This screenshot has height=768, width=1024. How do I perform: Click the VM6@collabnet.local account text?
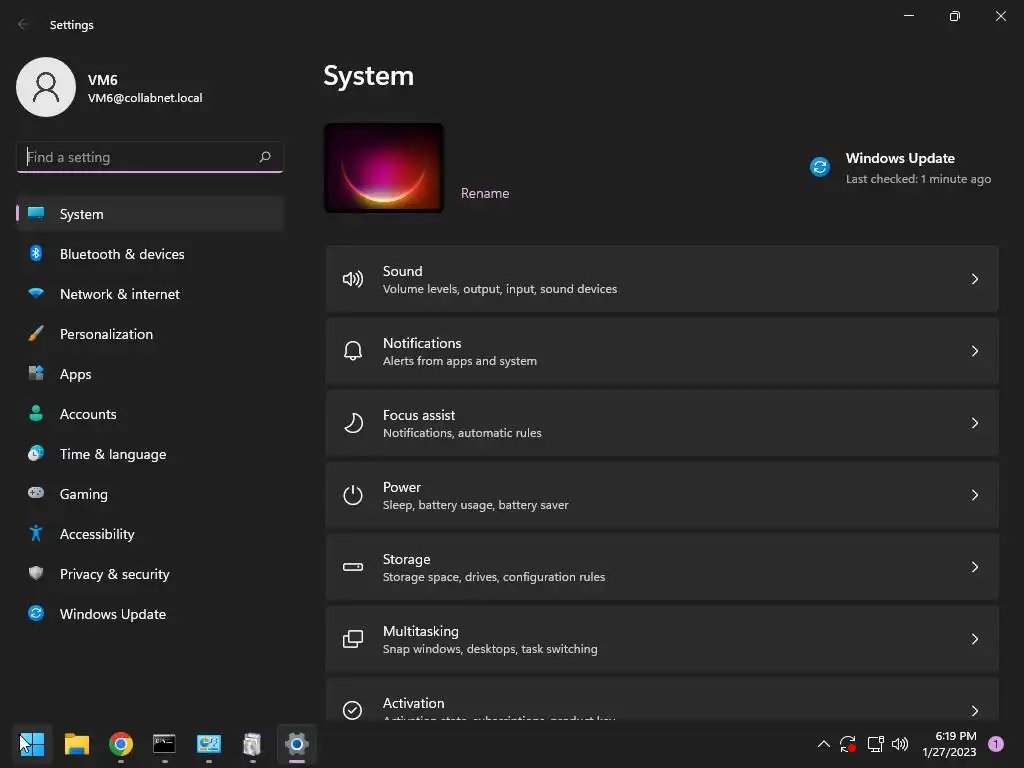pyautogui.click(x=145, y=98)
